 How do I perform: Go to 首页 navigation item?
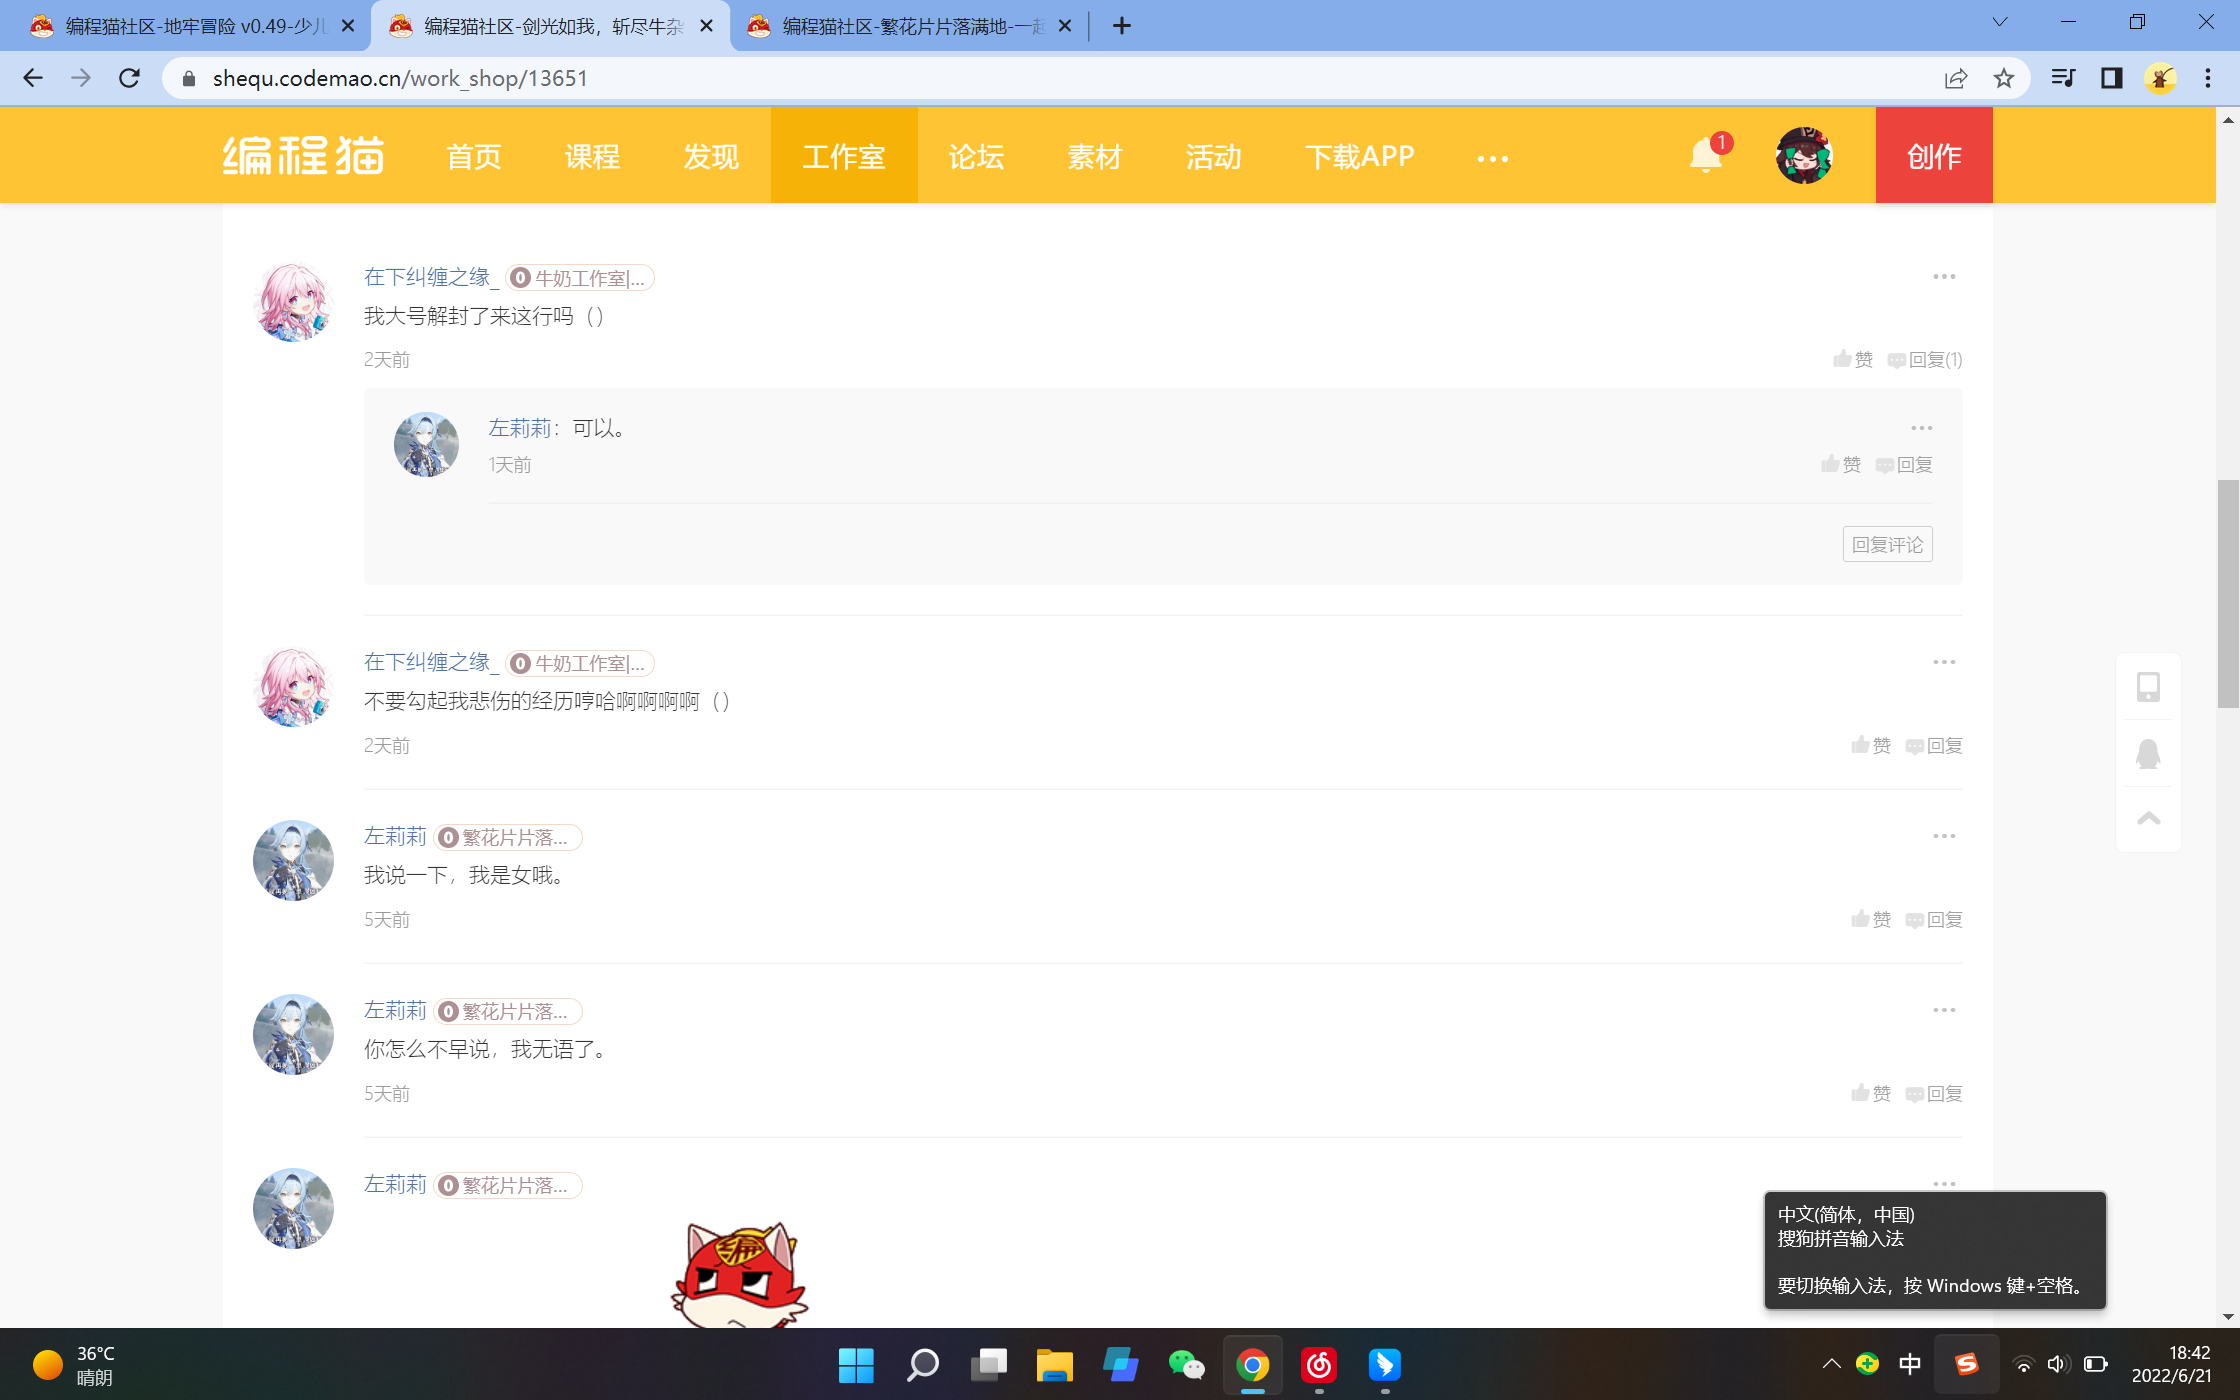coord(474,156)
